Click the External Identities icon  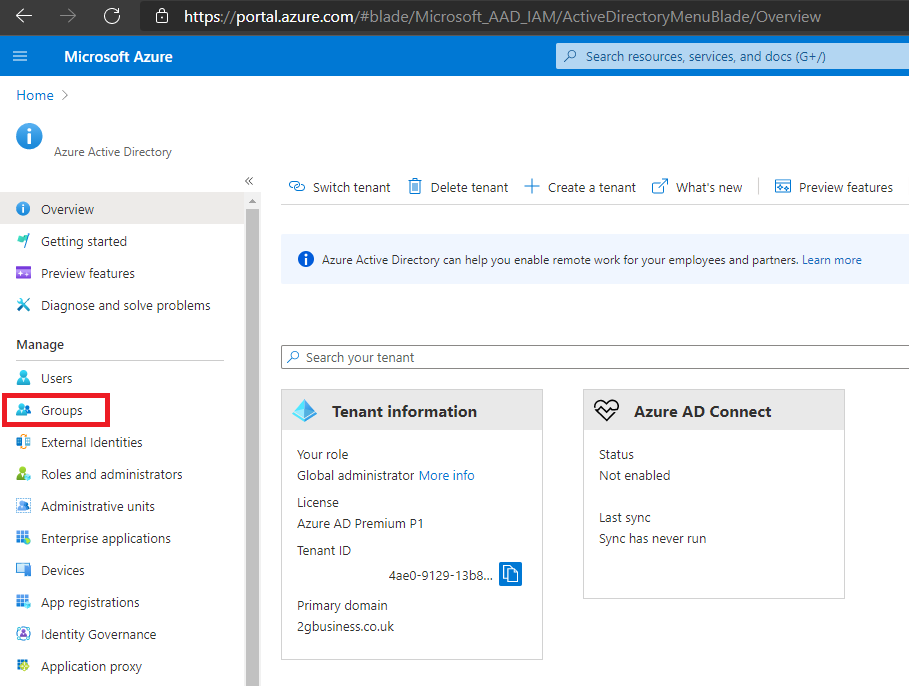click(x=23, y=442)
